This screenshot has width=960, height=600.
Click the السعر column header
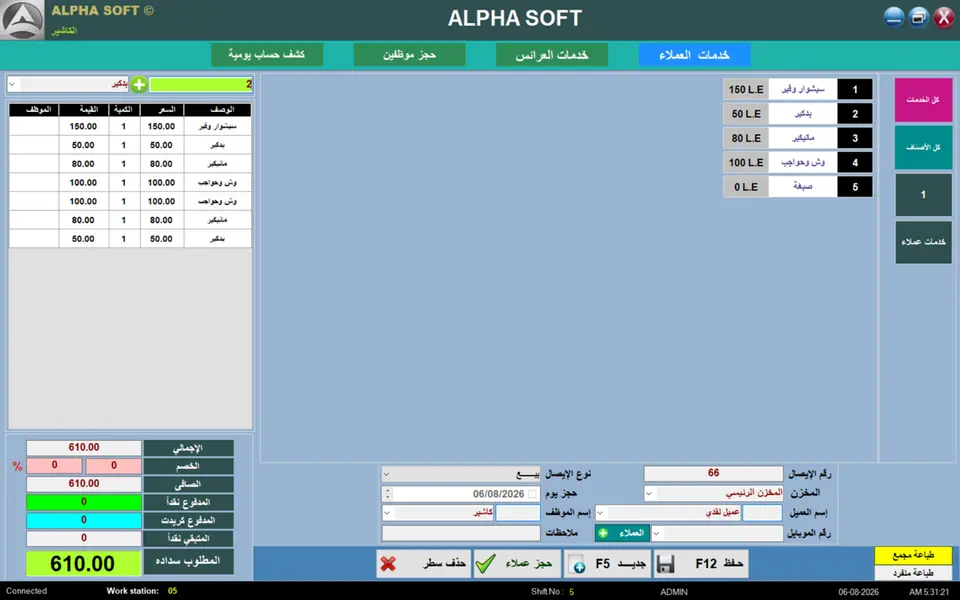point(162,110)
